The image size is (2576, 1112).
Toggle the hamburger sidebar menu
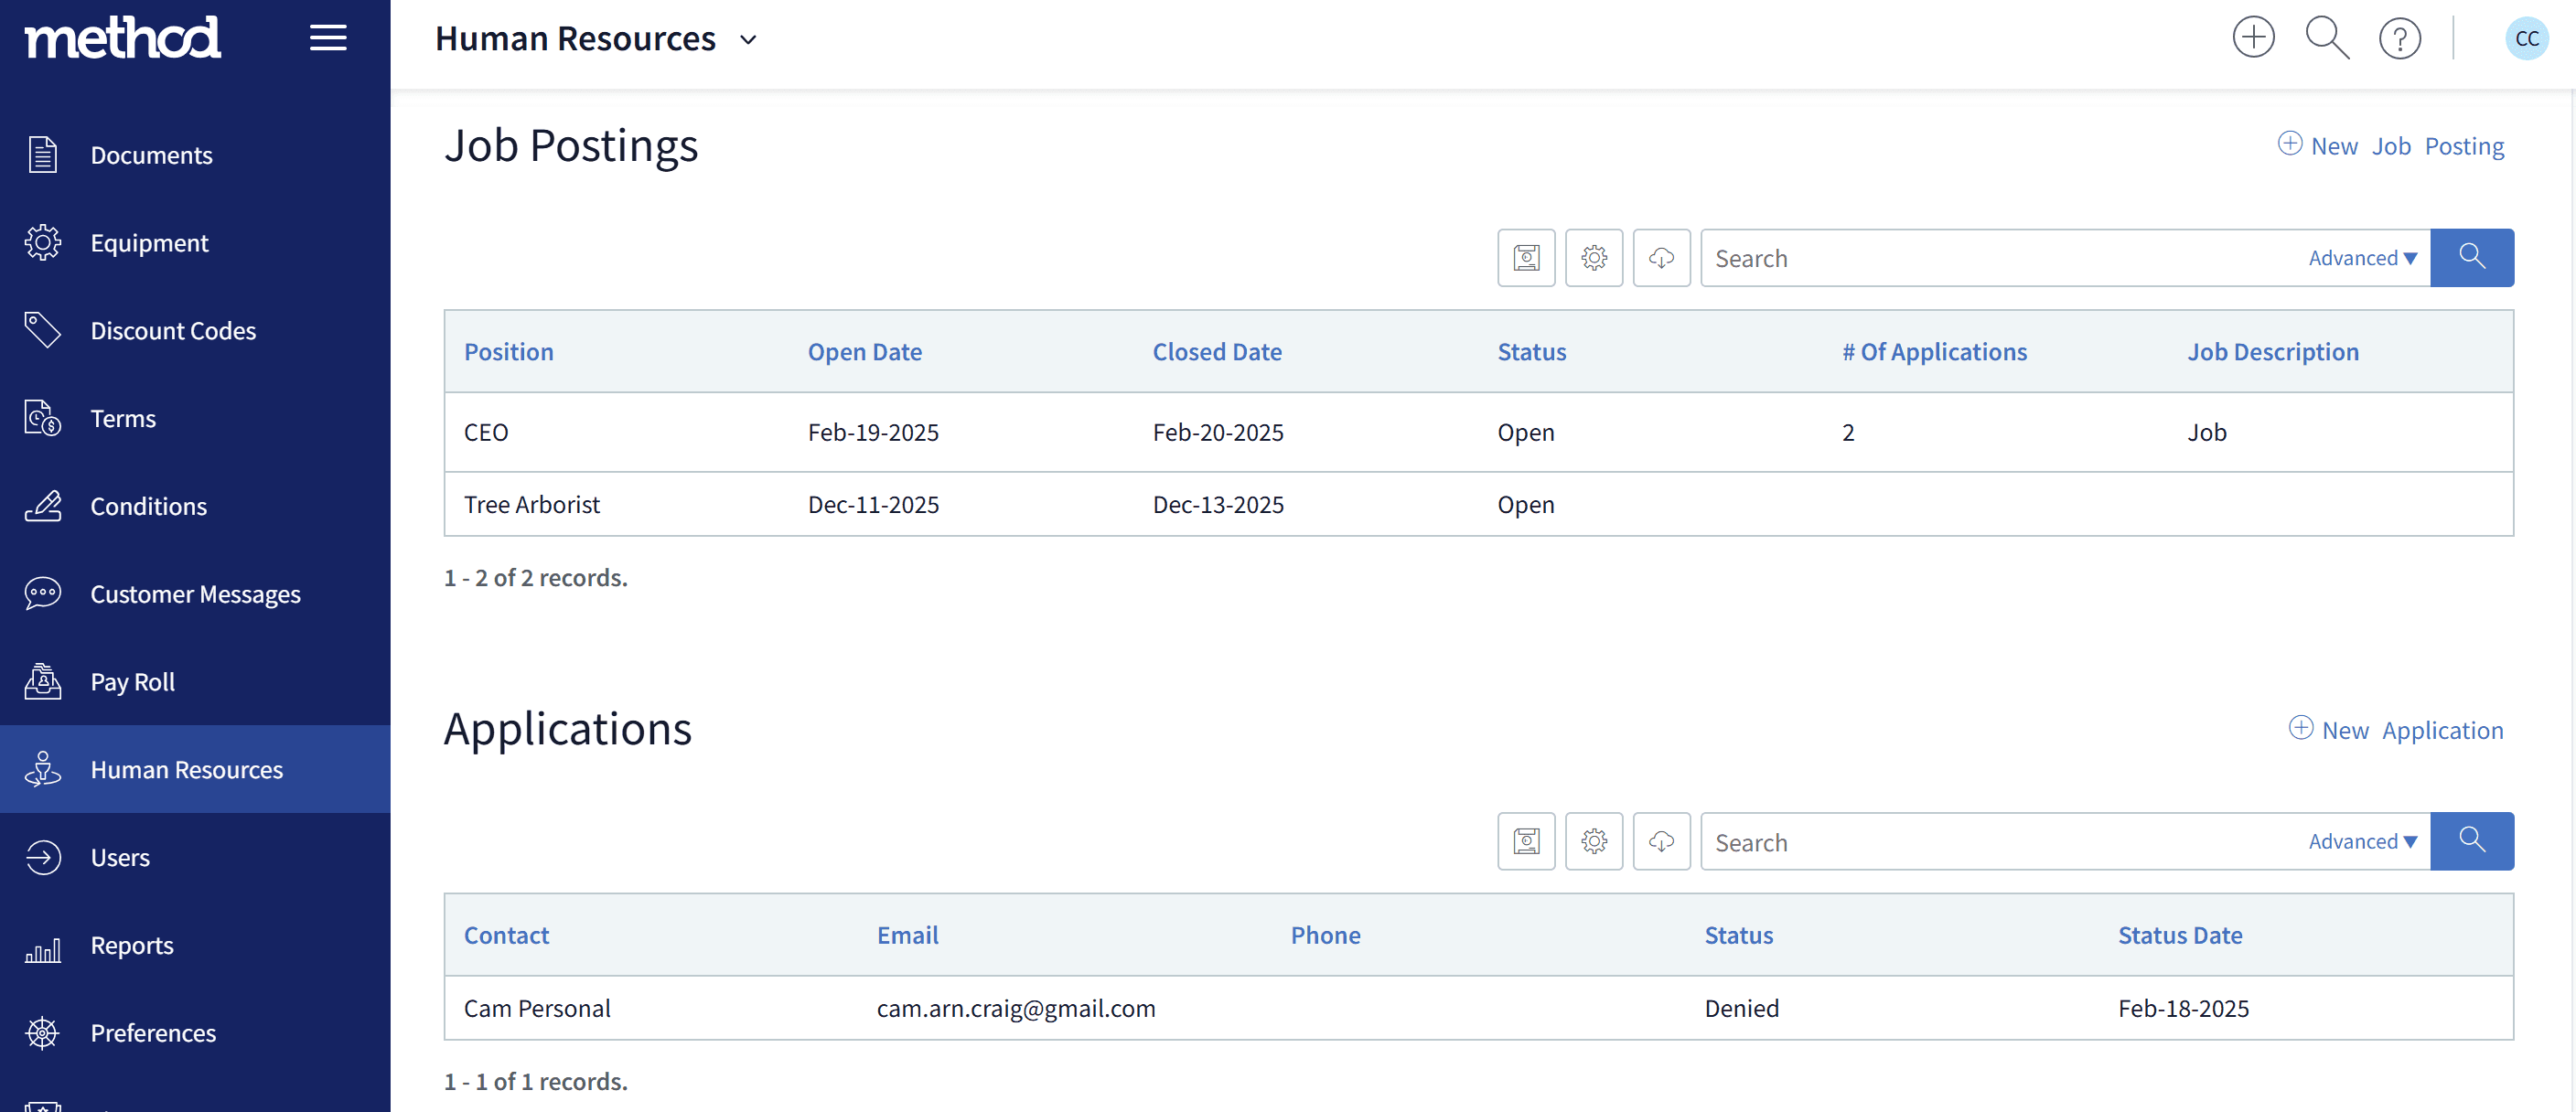tap(328, 38)
